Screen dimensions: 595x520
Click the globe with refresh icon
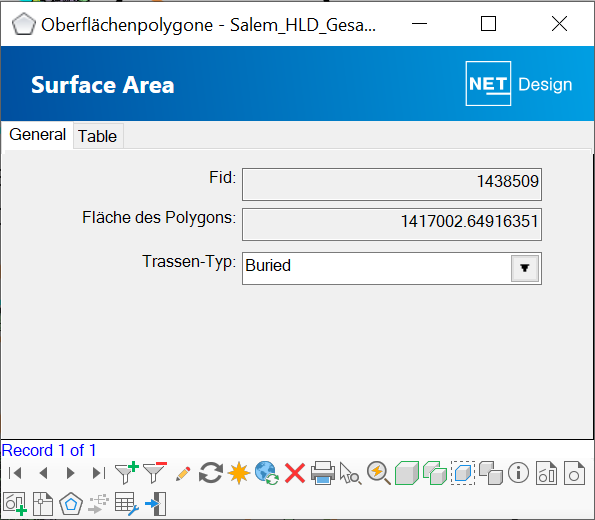pyautogui.click(x=267, y=473)
